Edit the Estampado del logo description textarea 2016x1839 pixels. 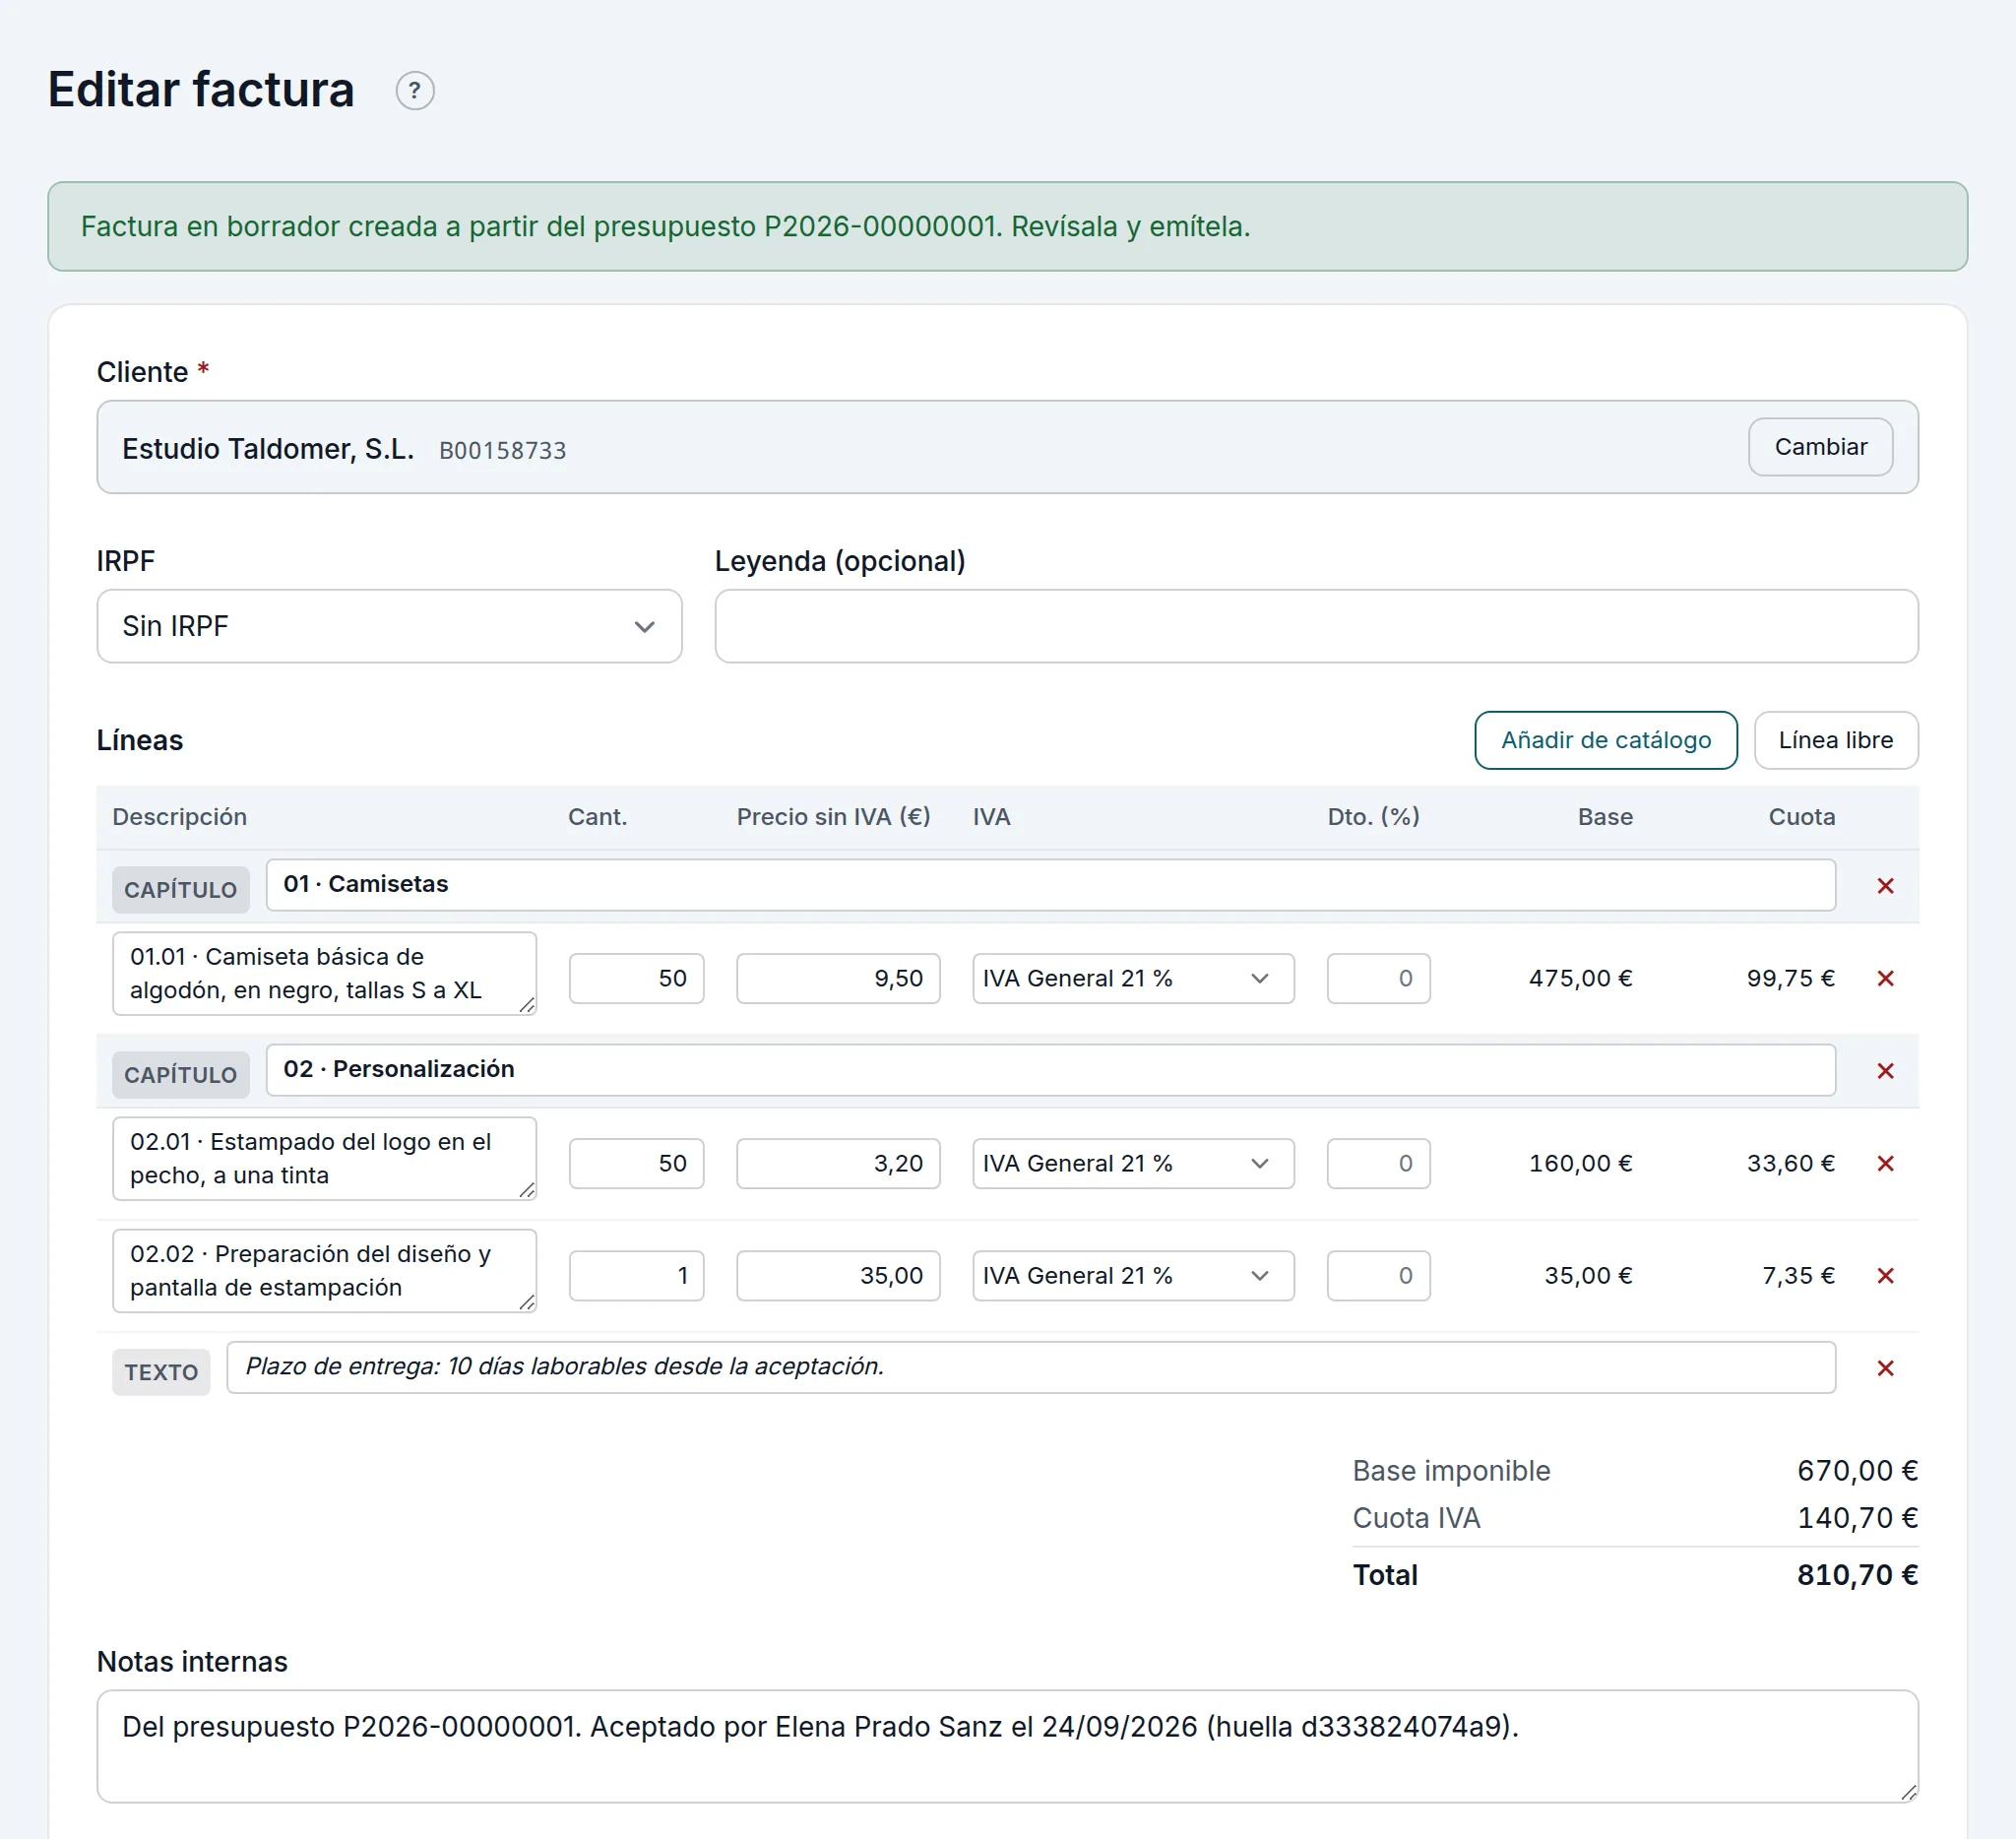click(324, 1158)
